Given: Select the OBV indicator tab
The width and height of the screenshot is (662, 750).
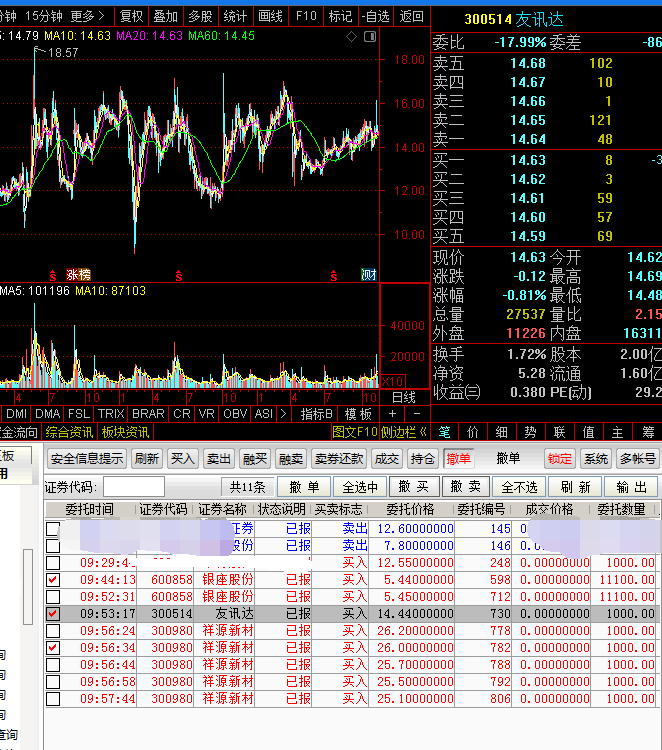Looking at the screenshot, I should pos(235,414).
